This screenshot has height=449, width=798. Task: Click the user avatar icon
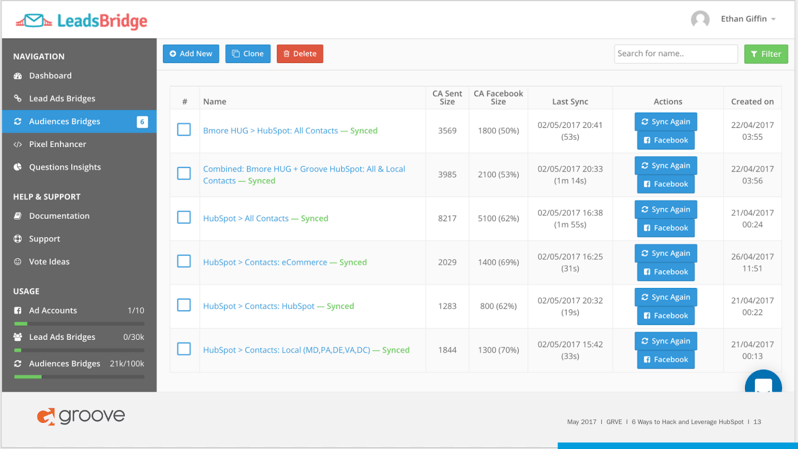700,19
